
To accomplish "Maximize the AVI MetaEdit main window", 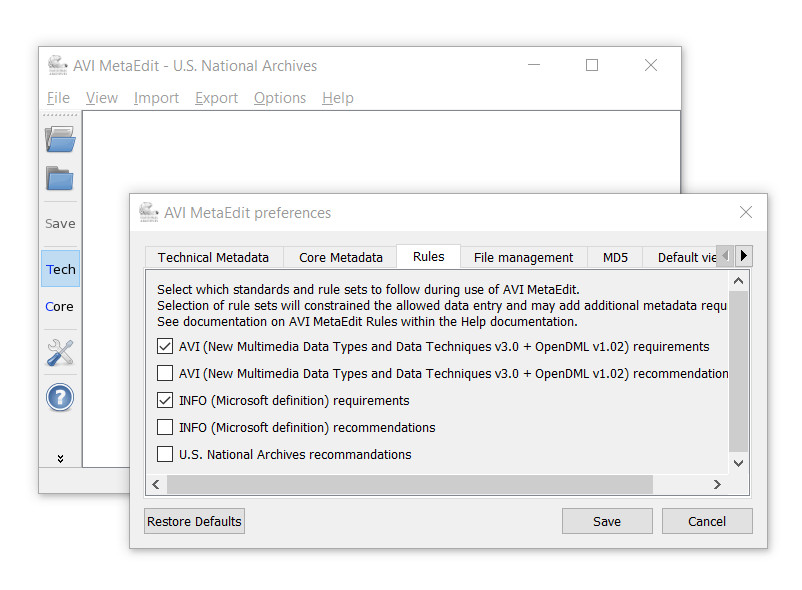I will [x=592, y=65].
